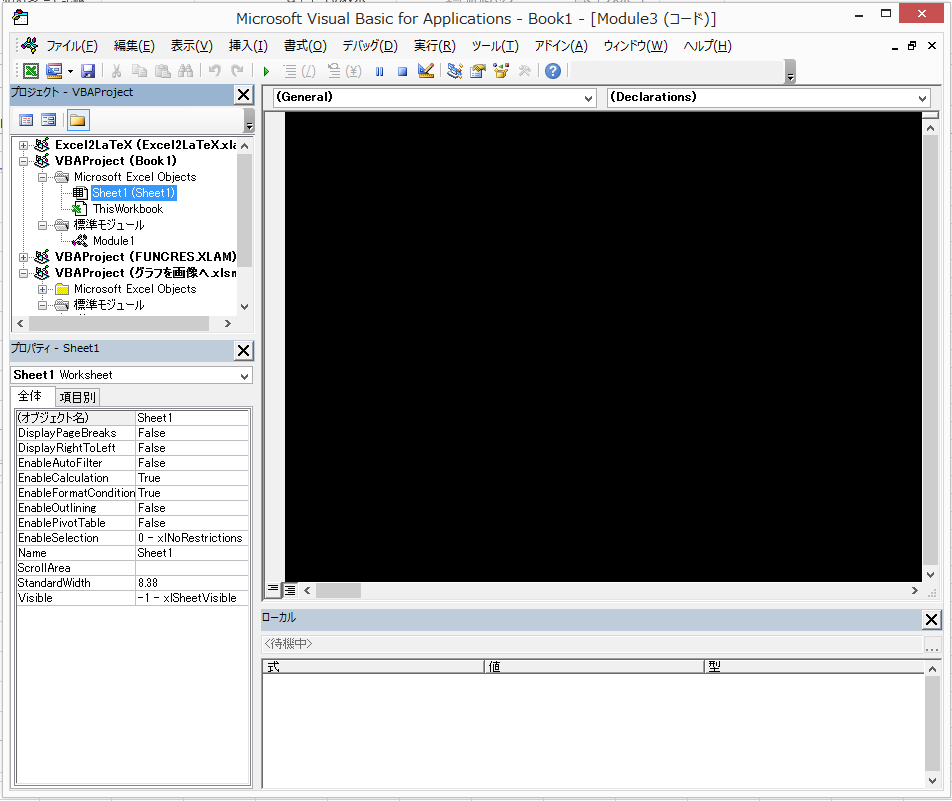Viewport: 952px width, 801px height.
Task: Expand グラフを画像へ Microsoft Excel Objects folder
Action: pyautogui.click(x=42, y=289)
